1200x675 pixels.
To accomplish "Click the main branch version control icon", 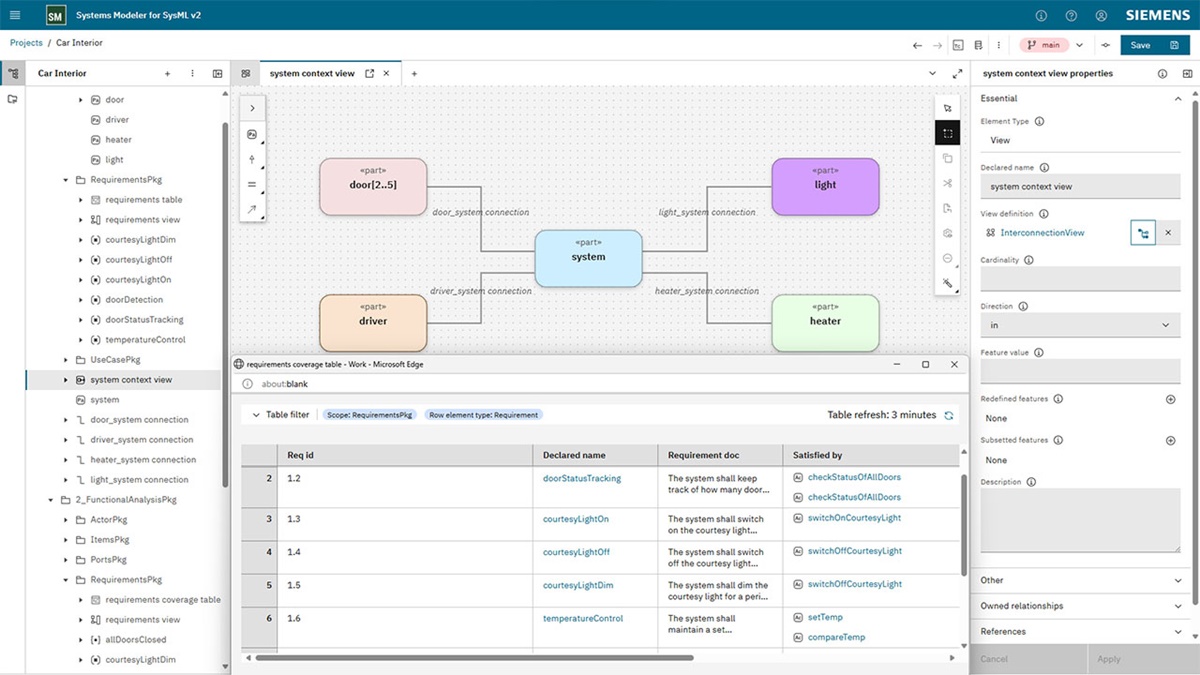I will click(1031, 44).
